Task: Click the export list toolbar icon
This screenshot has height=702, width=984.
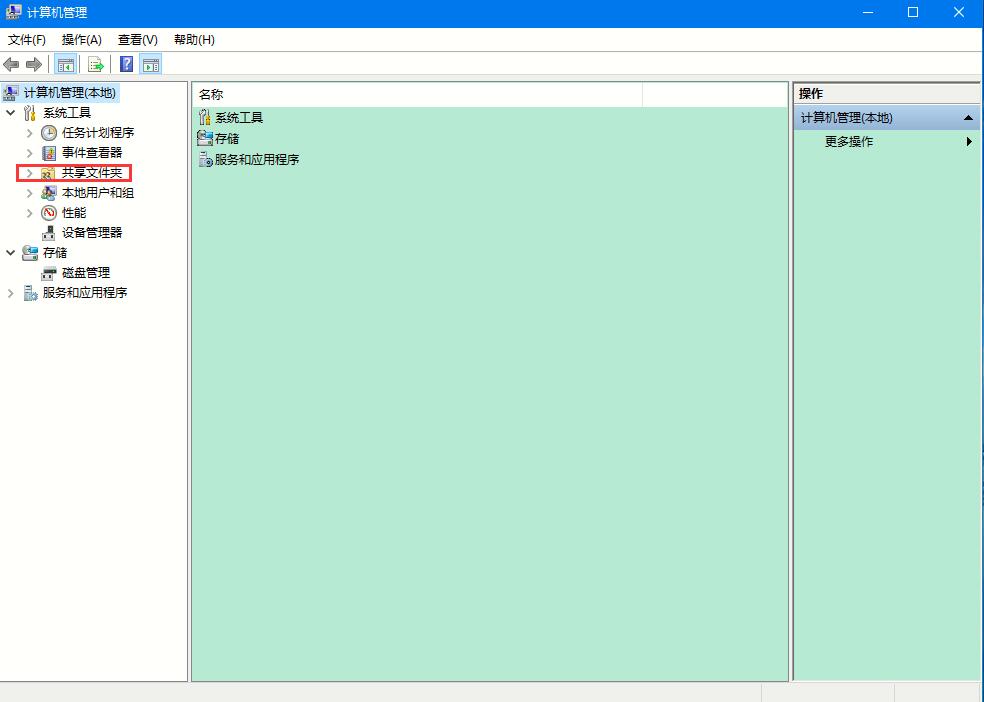Action: pyautogui.click(x=96, y=64)
